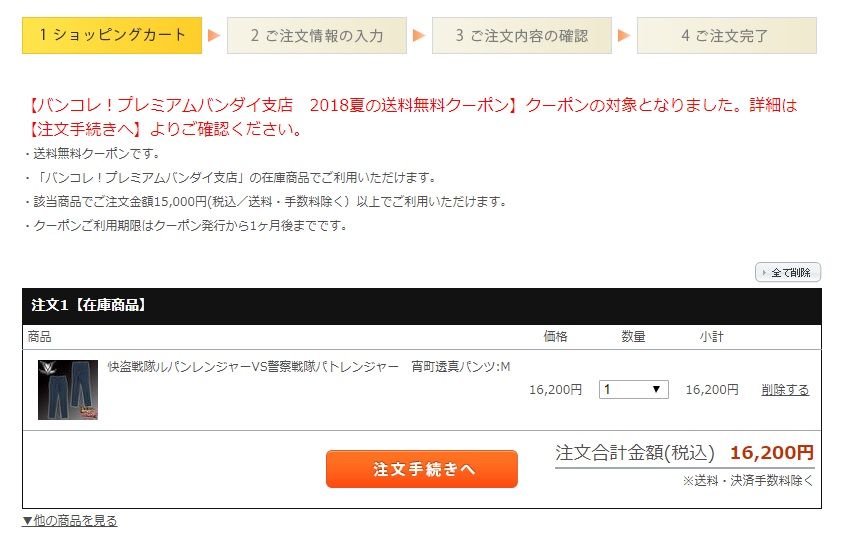Click the クーポンご利用期限 line

186,226
